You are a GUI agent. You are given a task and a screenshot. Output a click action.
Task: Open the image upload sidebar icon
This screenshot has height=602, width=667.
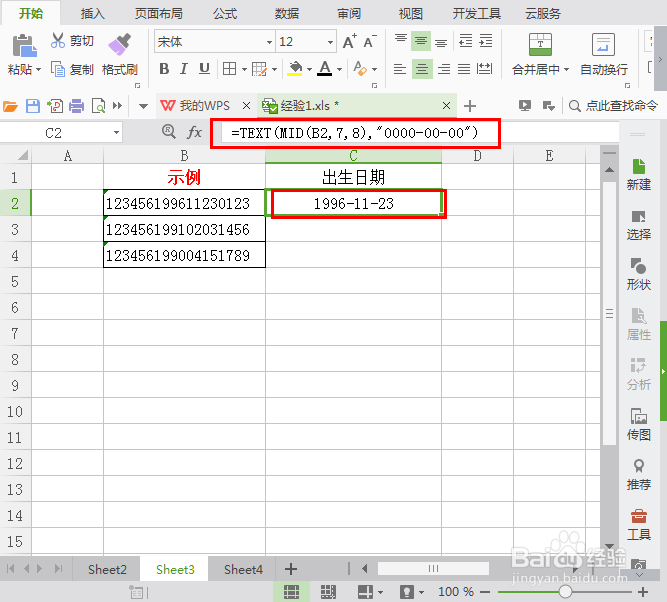(x=638, y=416)
